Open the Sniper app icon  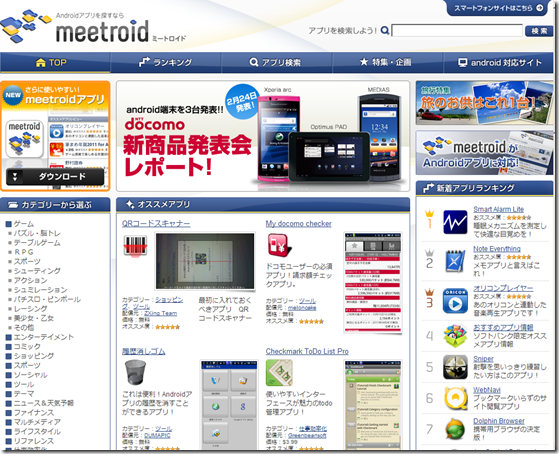tap(455, 367)
